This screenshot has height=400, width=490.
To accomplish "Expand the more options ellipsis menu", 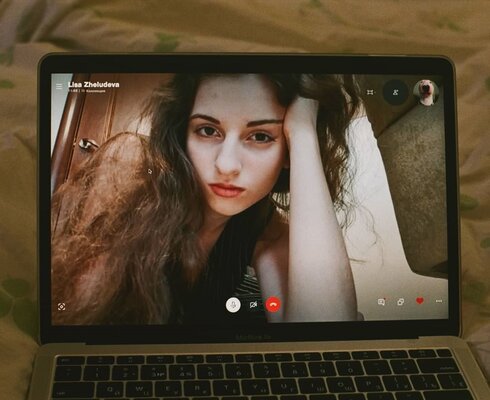I will tap(439, 301).
